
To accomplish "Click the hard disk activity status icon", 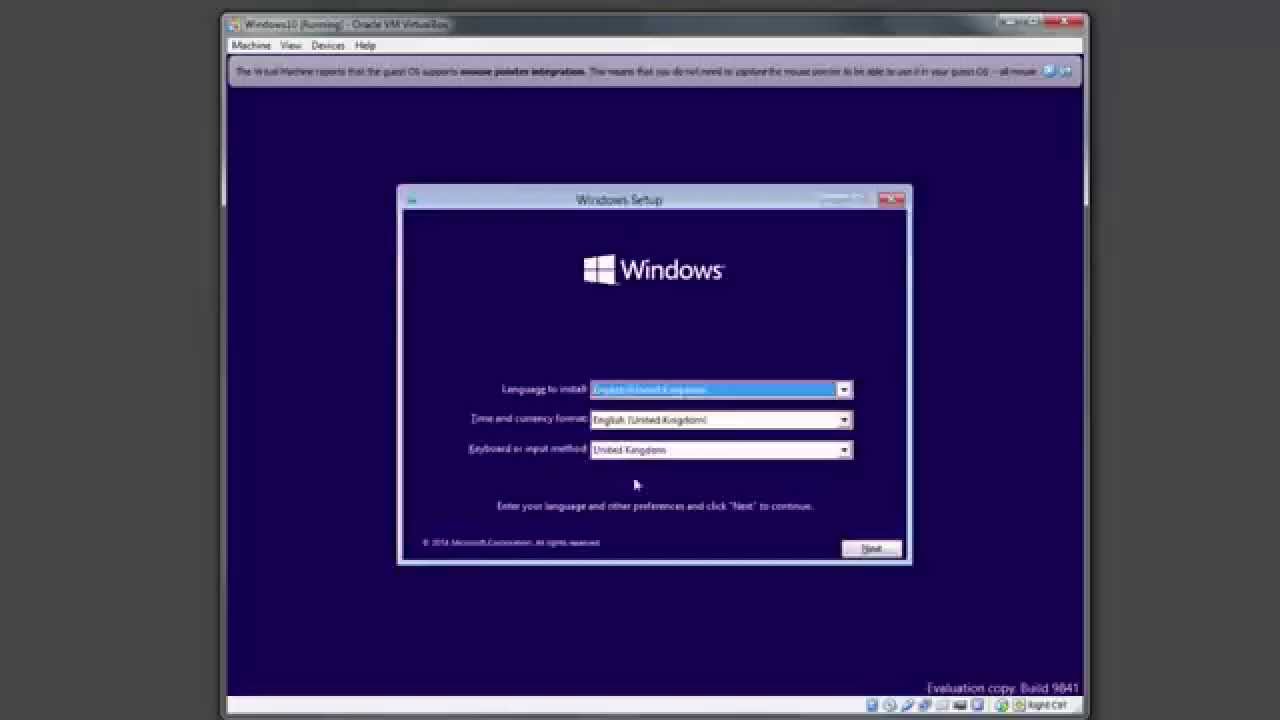I will (872, 705).
